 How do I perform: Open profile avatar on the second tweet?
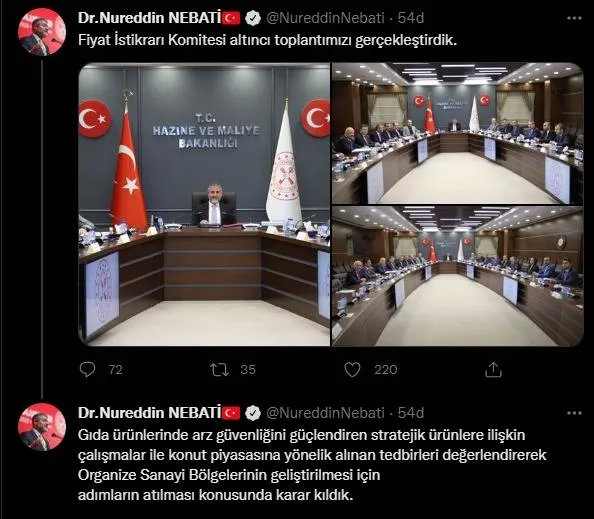[x=42, y=427]
